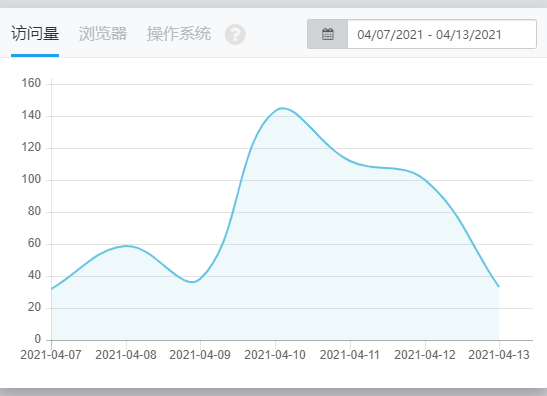
Task: Click the calendar icon button
Action: 328,34
